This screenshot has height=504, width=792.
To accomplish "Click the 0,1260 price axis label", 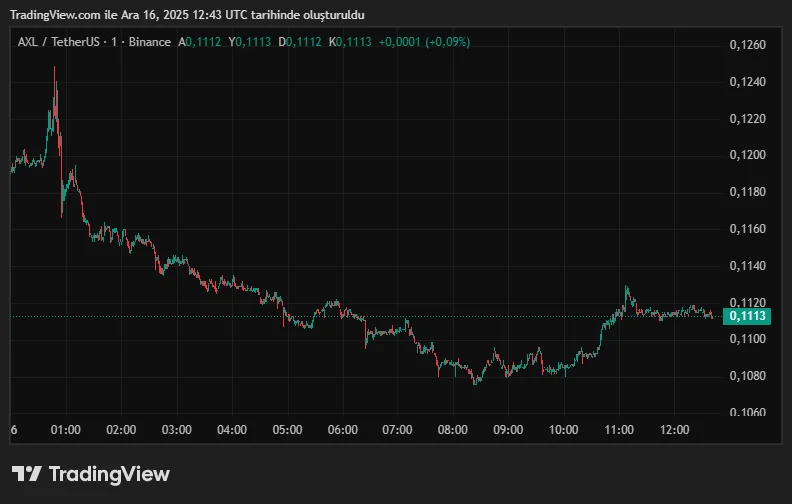I will point(747,45).
